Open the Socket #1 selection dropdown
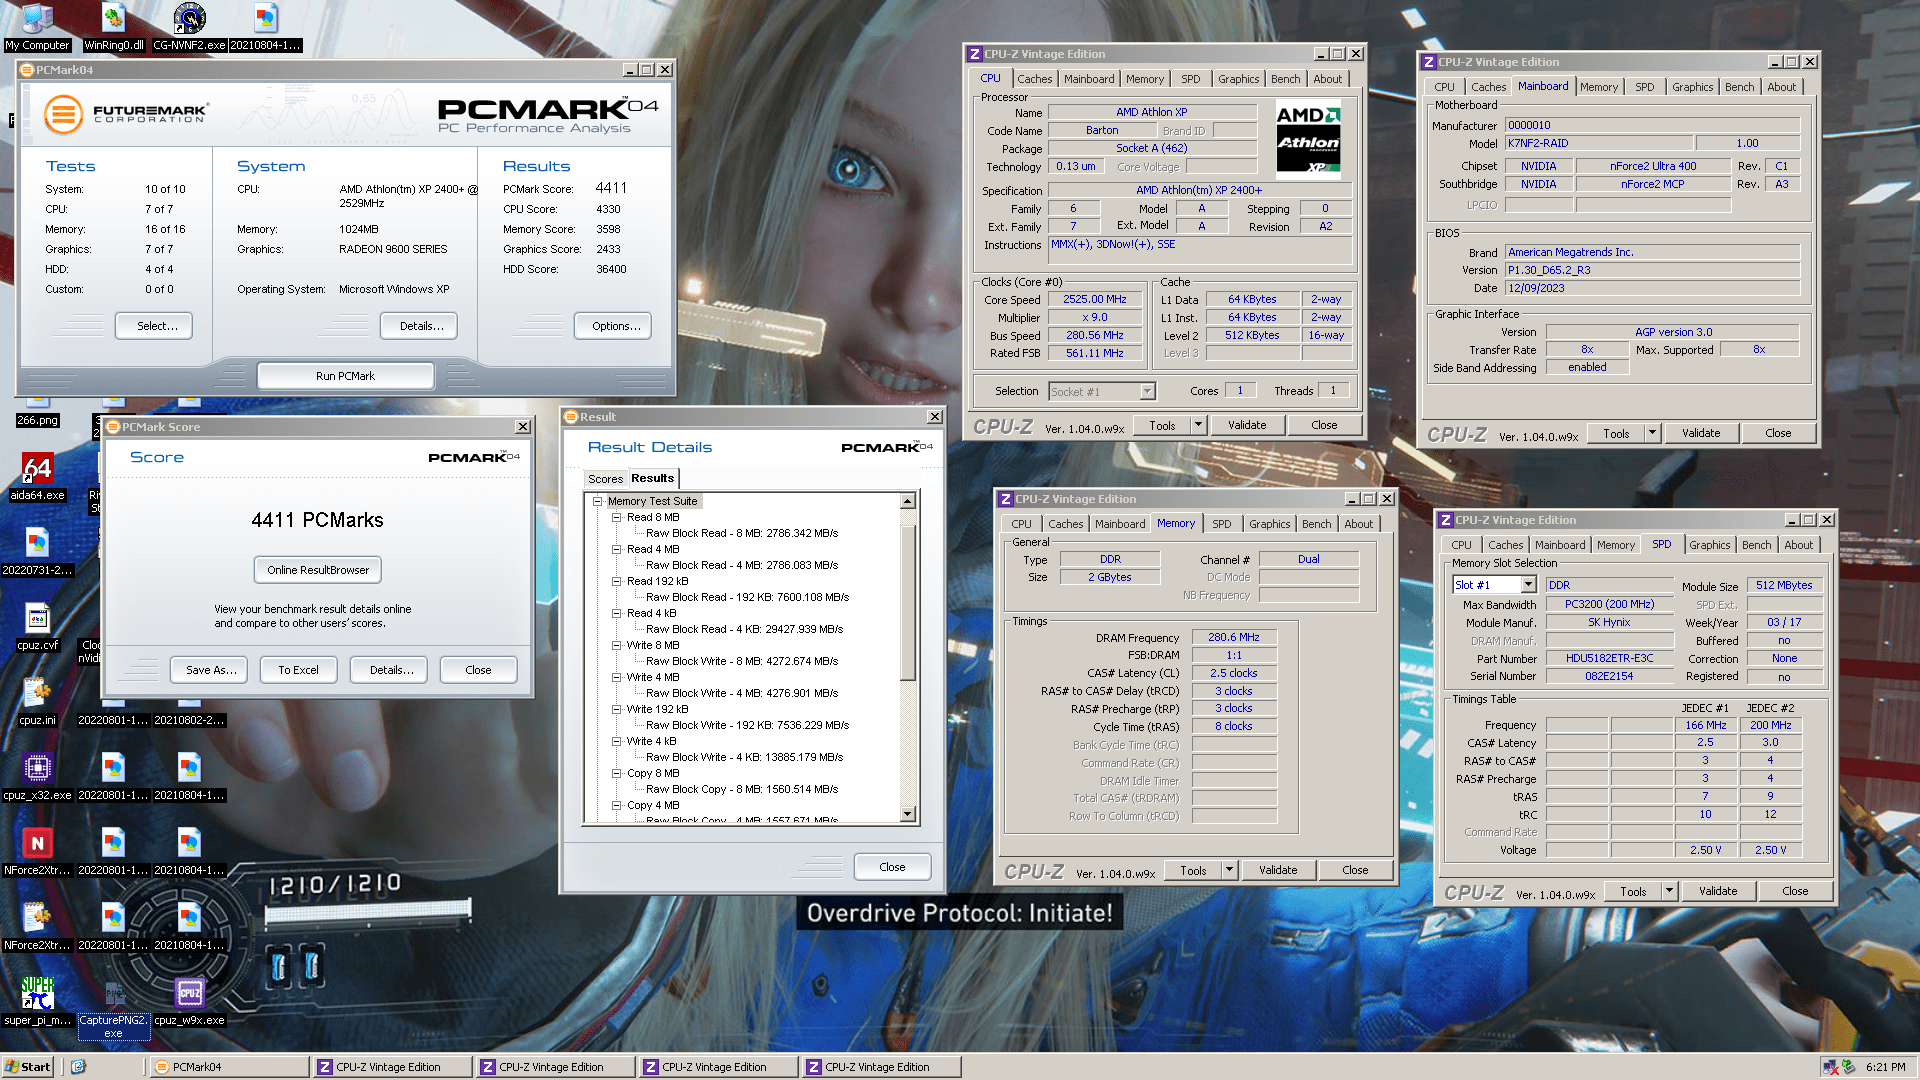The image size is (1920, 1080). pyautogui.click(x=1147, y=392)
